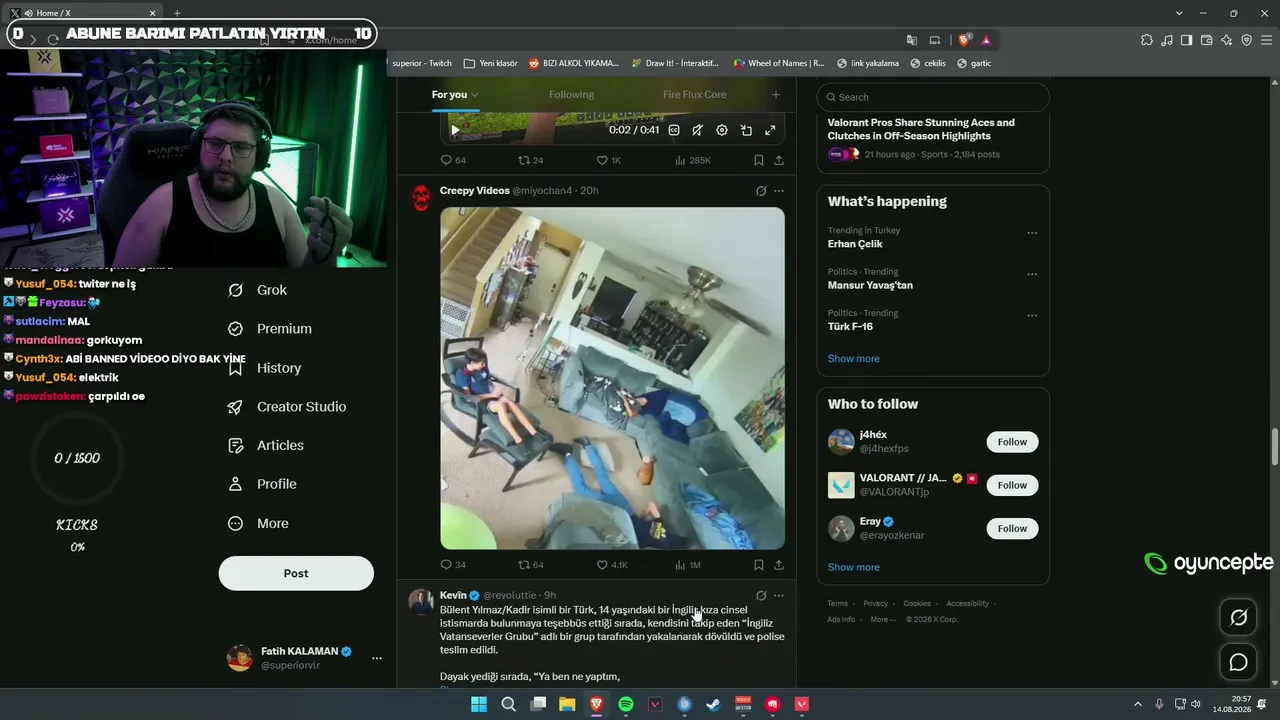
Task: Open the floating Grok button
Action: click(1238, 617)
